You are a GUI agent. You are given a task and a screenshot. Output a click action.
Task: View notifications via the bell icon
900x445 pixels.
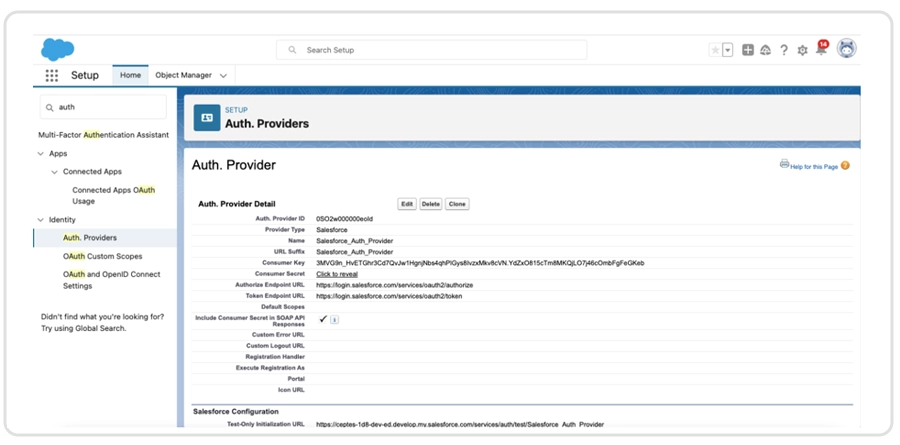[x=821, y=50]
